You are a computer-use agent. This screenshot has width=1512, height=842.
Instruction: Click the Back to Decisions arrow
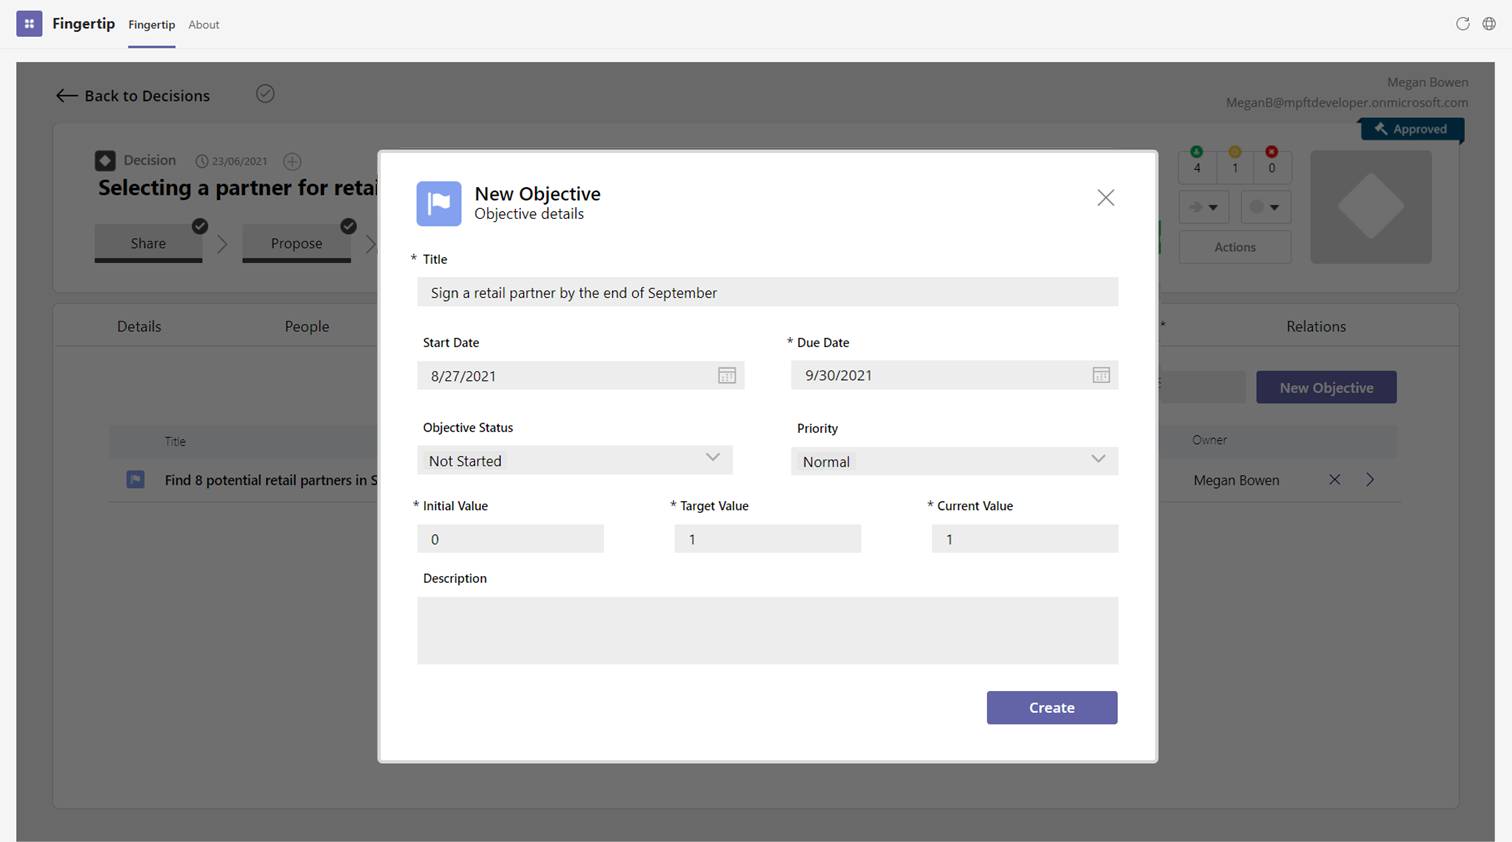[x=66, y=96]
